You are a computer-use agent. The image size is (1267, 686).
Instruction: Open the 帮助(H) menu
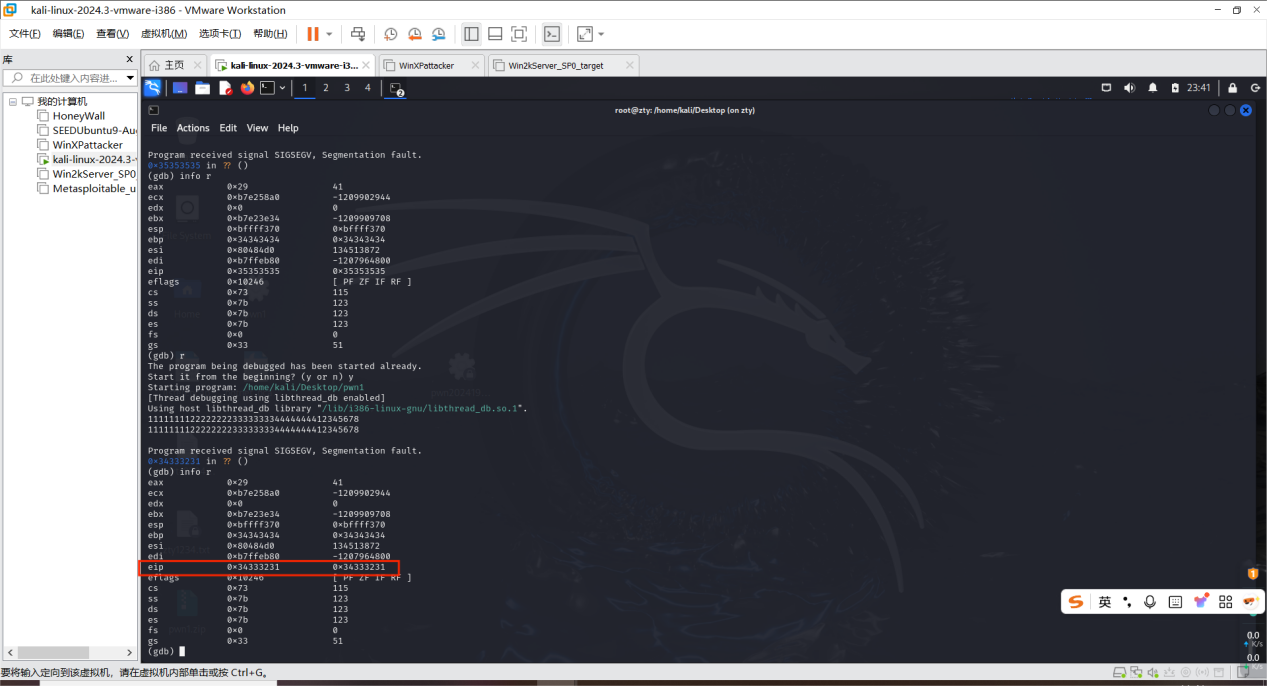pos(270,34)
